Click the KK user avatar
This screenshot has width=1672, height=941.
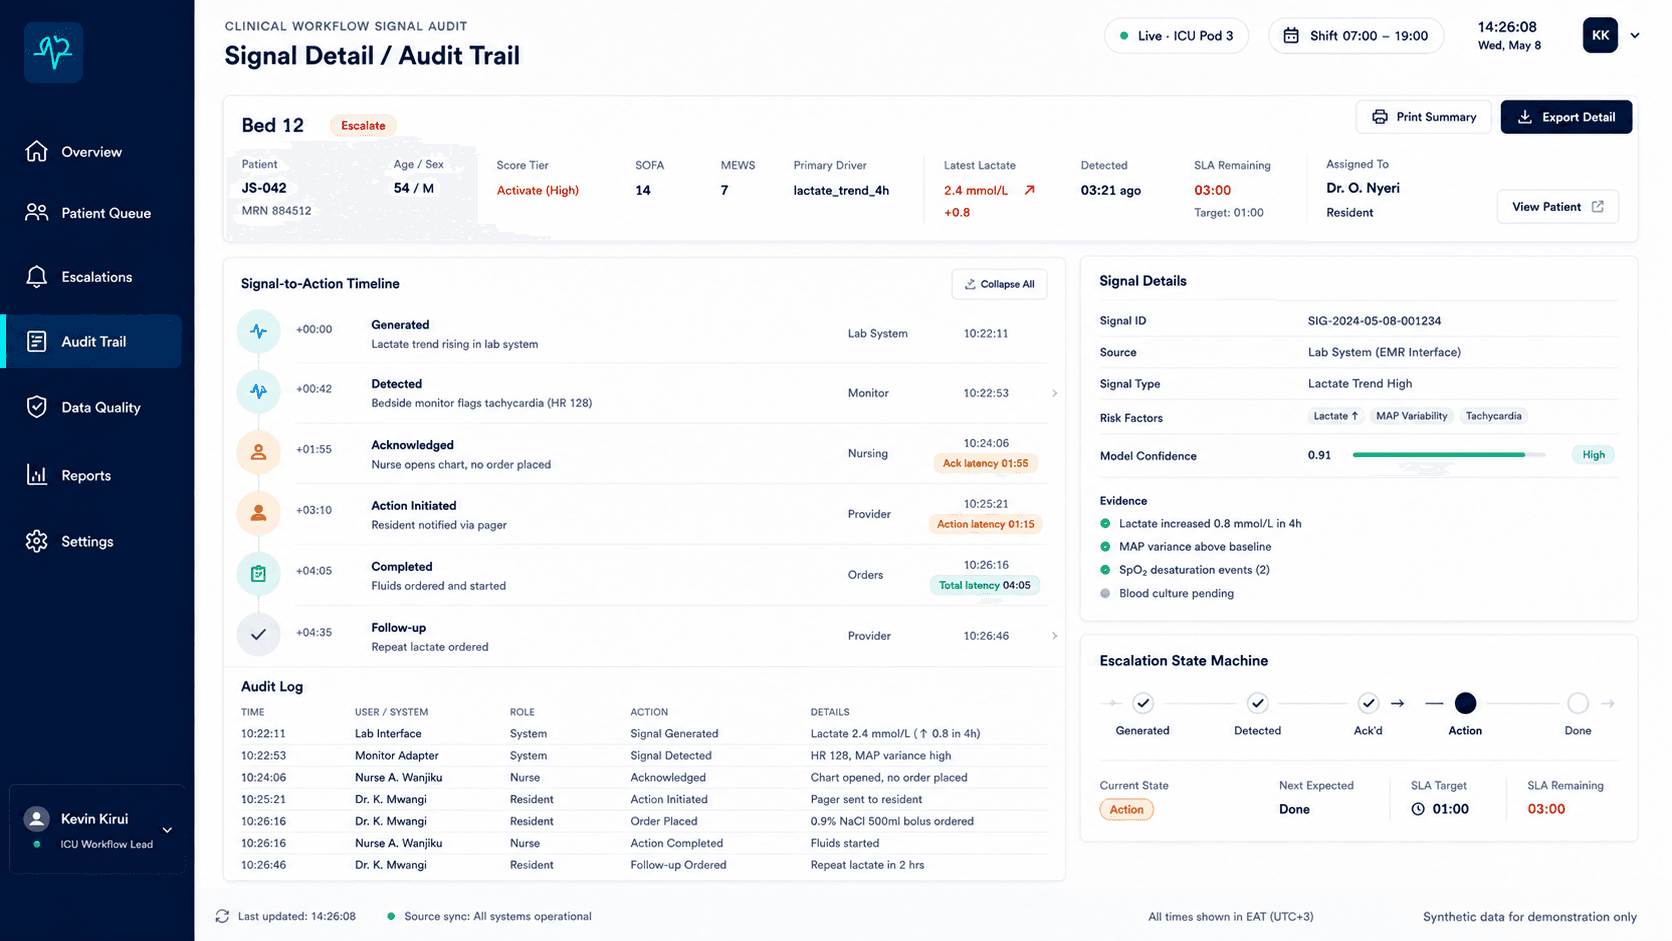pos(1600,35)
